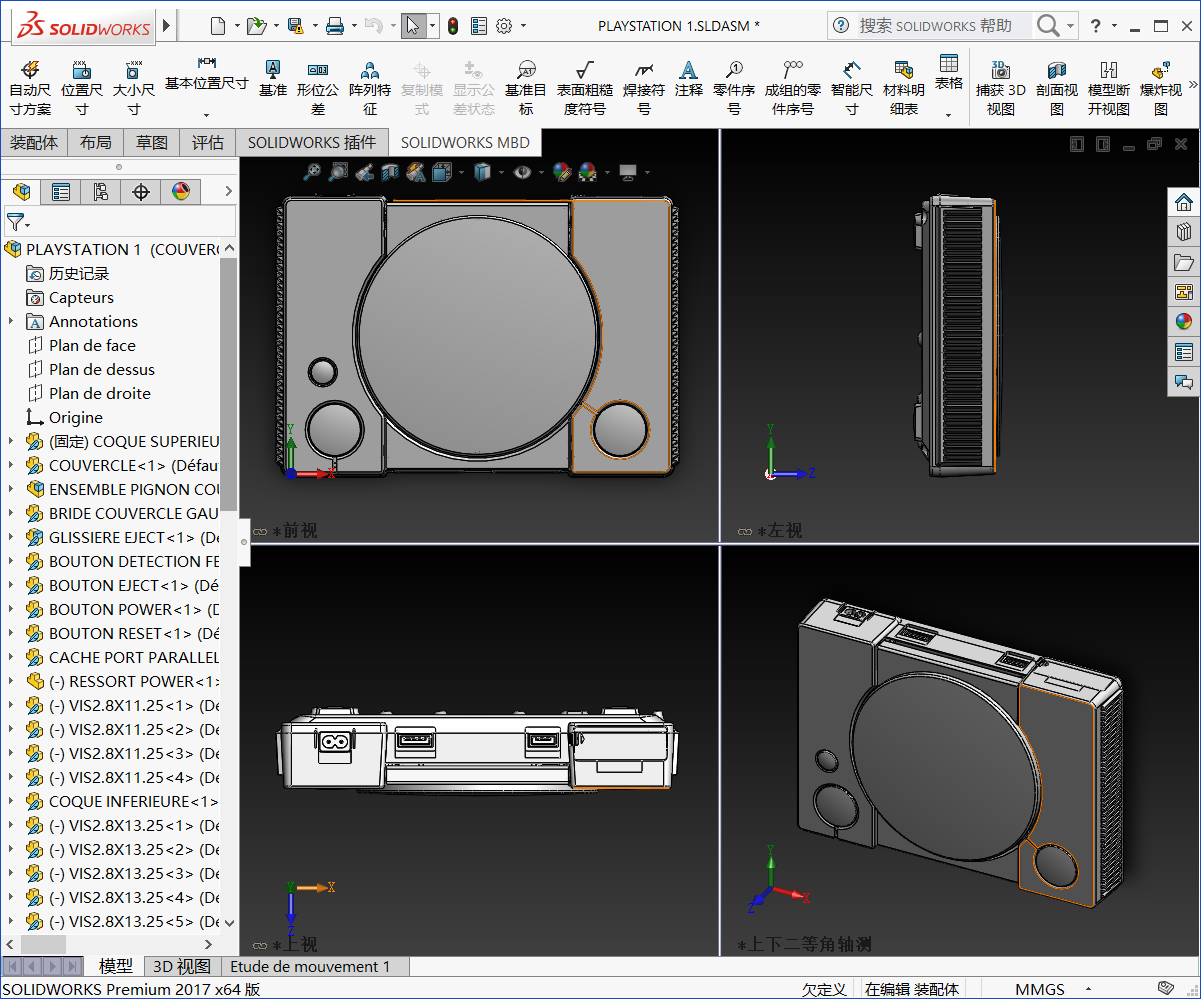Image resolution: width=1201 pixels, height=999 pixels.
Task: Open the Edit Appearance color sphere icon
Action: 562,173
